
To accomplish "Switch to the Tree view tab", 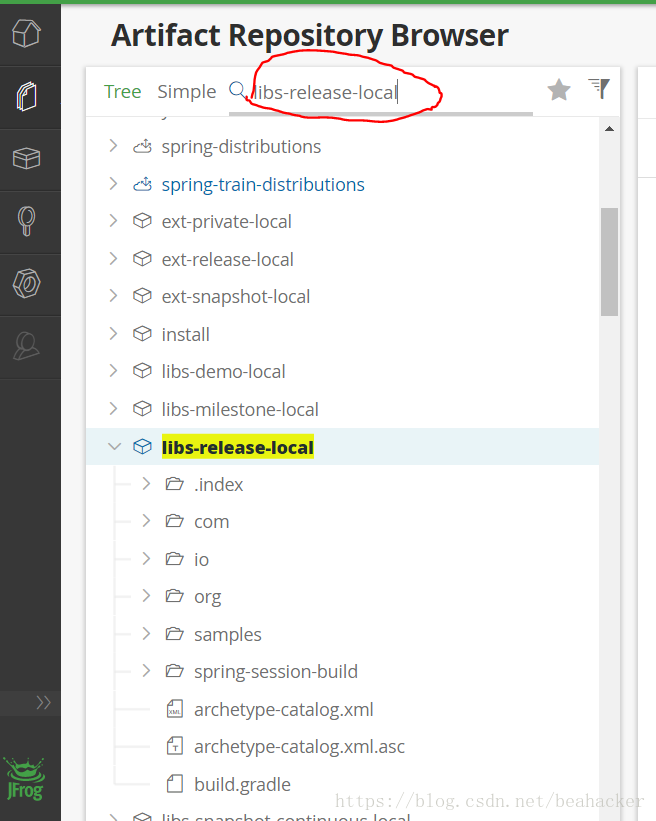I will [x=123, y=92].
